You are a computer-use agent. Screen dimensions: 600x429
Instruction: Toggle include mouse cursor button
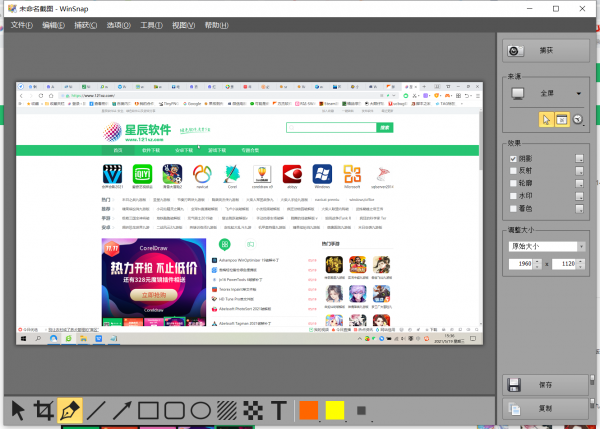pyautogui.click(x=546, y=120)
